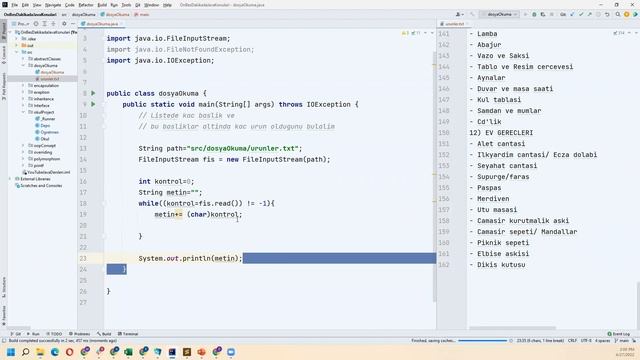Click the Run with Coverage toolbar icon
The width and height of the screenshot is (640, 360).
543,14
